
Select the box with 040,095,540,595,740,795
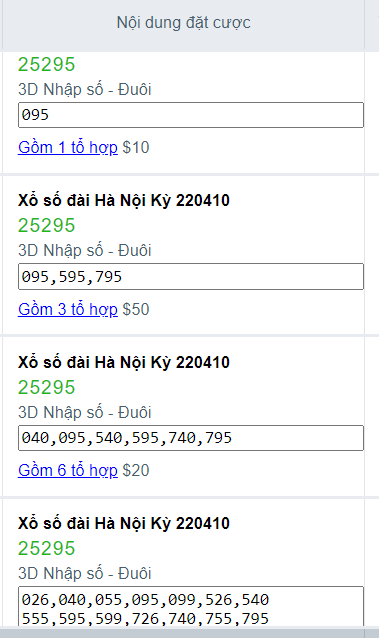191,438
